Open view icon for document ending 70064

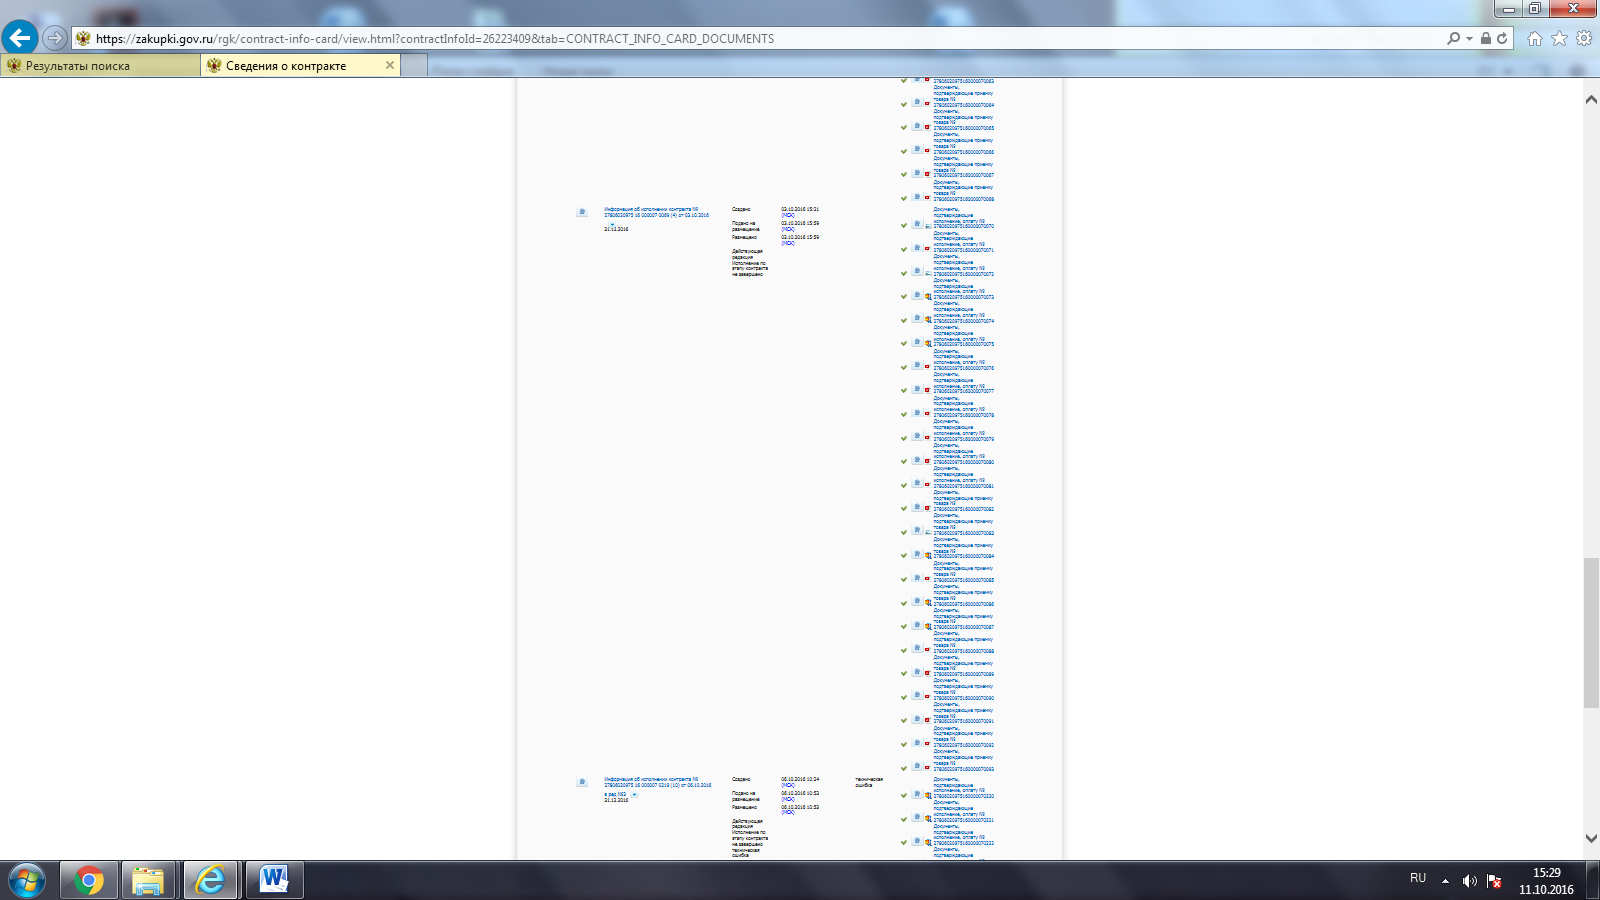(x=916, y=102)
